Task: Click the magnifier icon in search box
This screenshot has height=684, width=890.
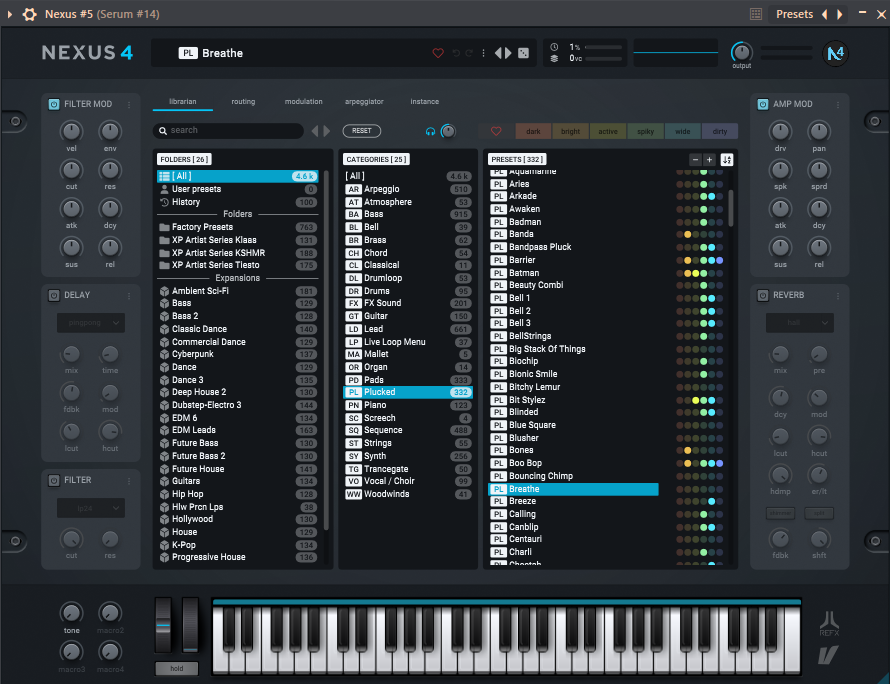Action: click(x=163, y=131)
